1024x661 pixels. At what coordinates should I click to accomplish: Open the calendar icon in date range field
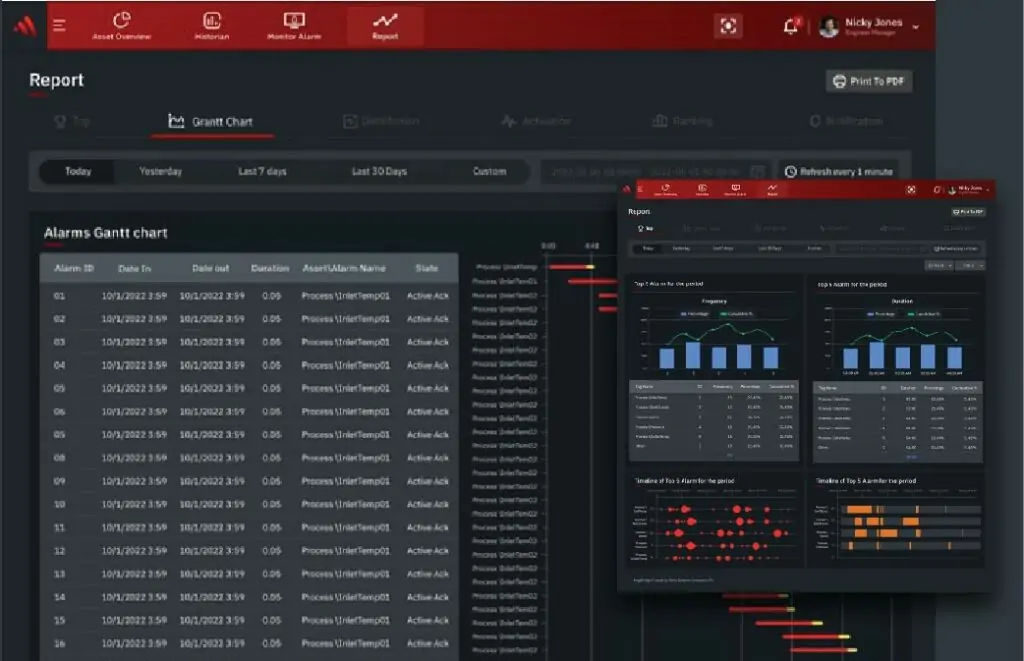pos(758,172)
